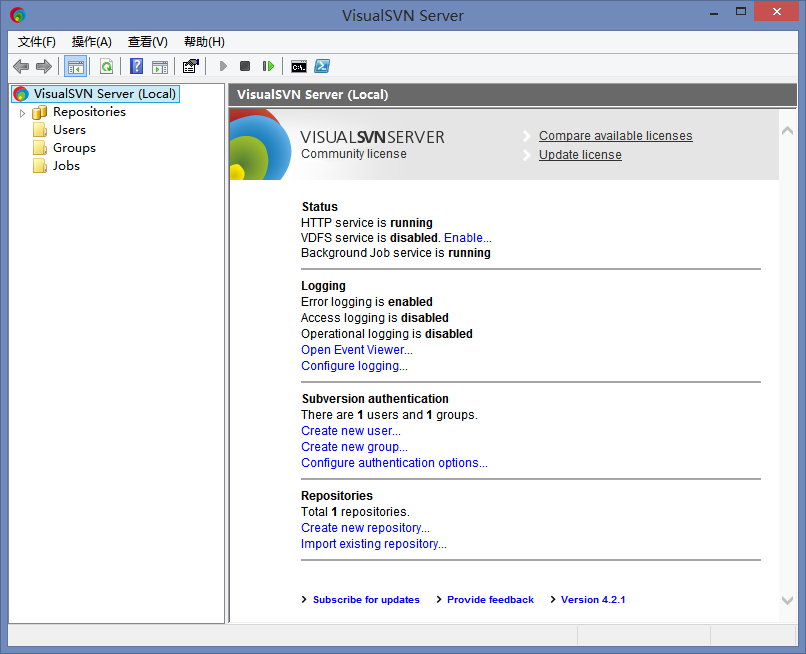Click the Users folder icon
Image resolution: width=806 pixels, height=654 pixels.
(x=40, y=130)
